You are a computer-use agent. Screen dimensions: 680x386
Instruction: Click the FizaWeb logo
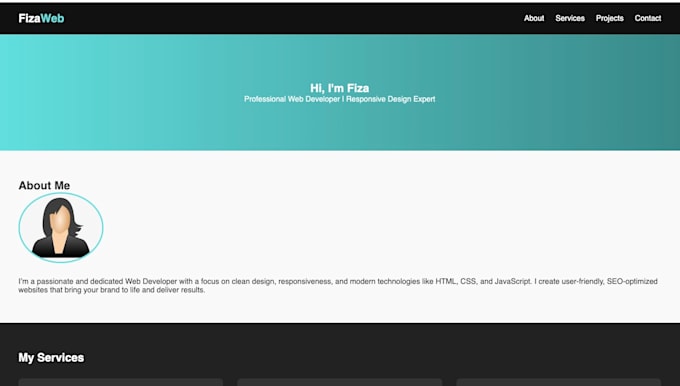point(41,18)
